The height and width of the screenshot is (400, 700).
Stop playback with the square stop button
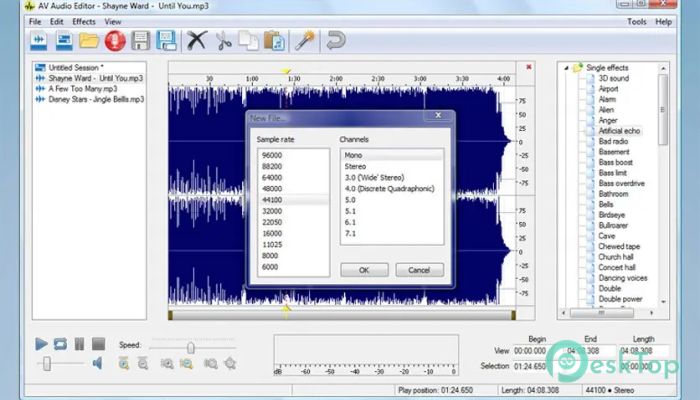pyautogui.click(x=98, y=344)
